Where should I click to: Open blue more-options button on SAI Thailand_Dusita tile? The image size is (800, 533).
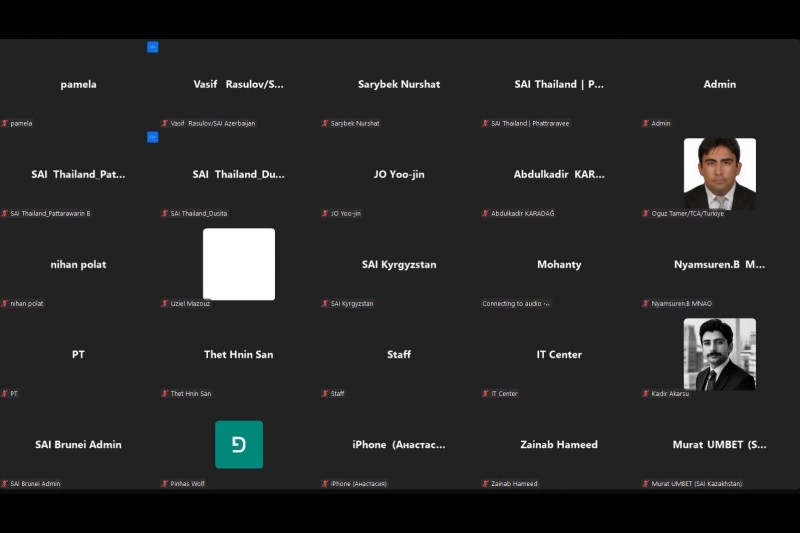coord(153,137)
